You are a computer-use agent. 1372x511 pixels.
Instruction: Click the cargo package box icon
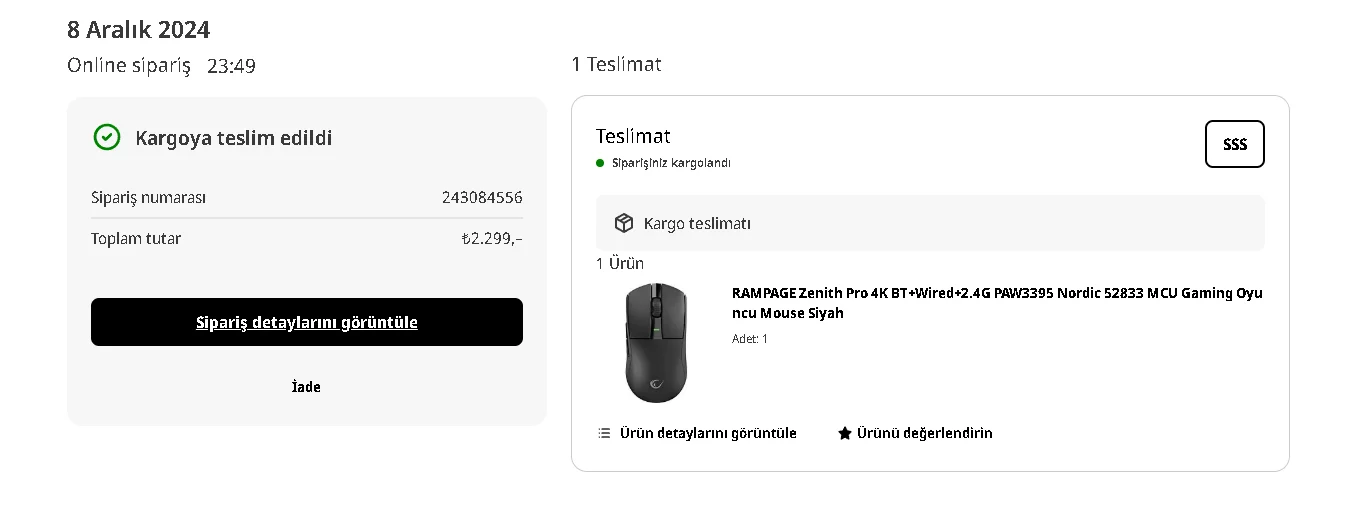[624, 222]
